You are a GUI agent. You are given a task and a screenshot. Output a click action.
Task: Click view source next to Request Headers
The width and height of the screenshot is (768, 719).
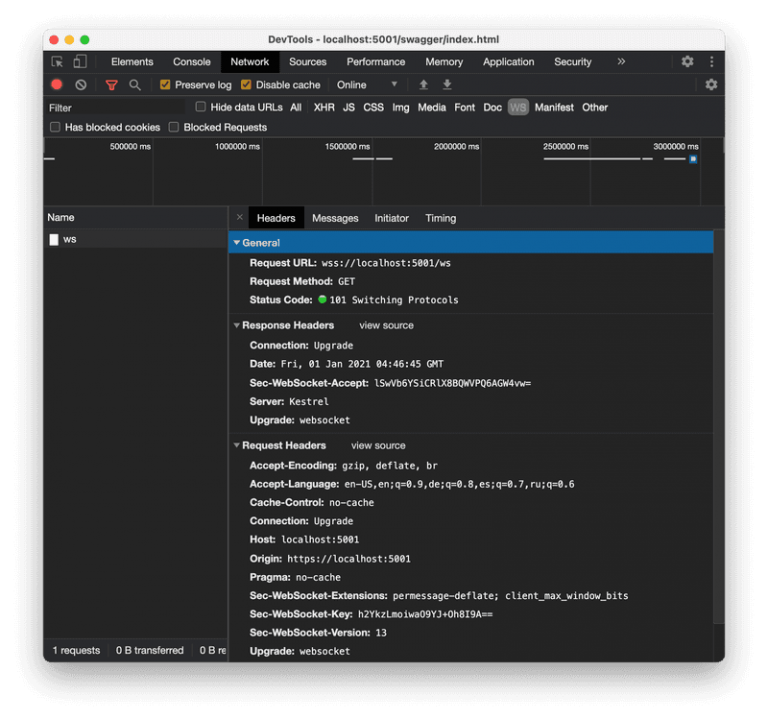(378, 446)
